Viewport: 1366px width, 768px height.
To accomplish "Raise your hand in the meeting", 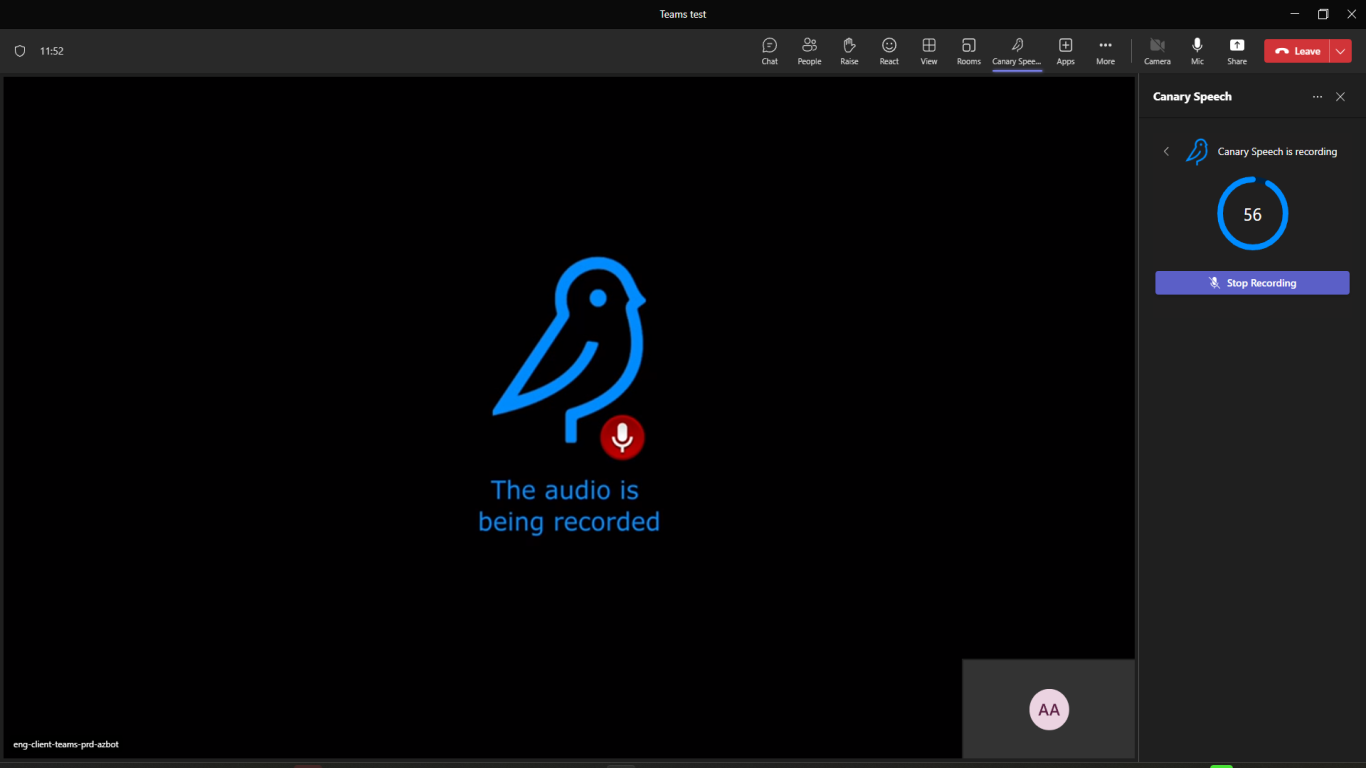I will (x=849, y=51).
